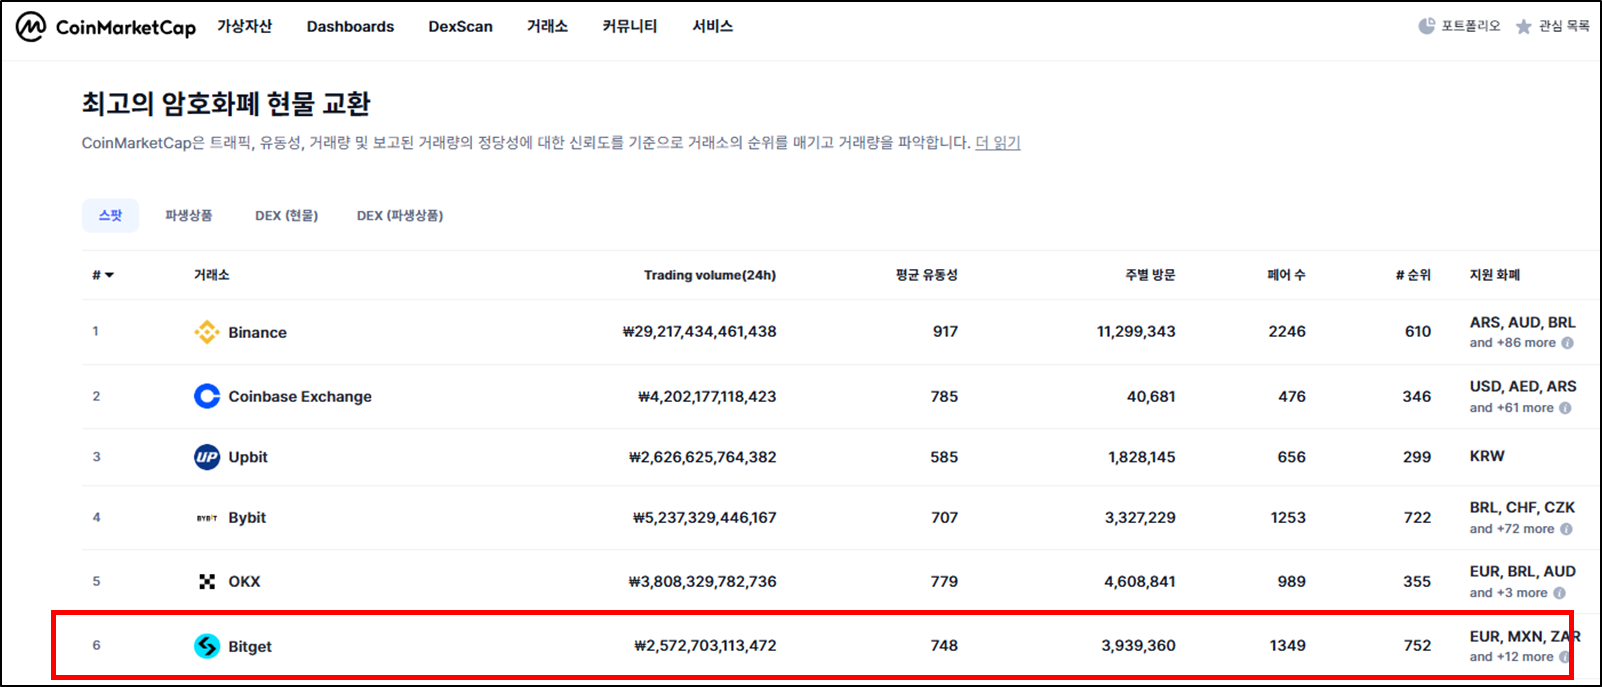This screenshot has width=1602, height=687.
Task: Click Upbit weekly visits 1,828,145
Action: point(1142,457)
